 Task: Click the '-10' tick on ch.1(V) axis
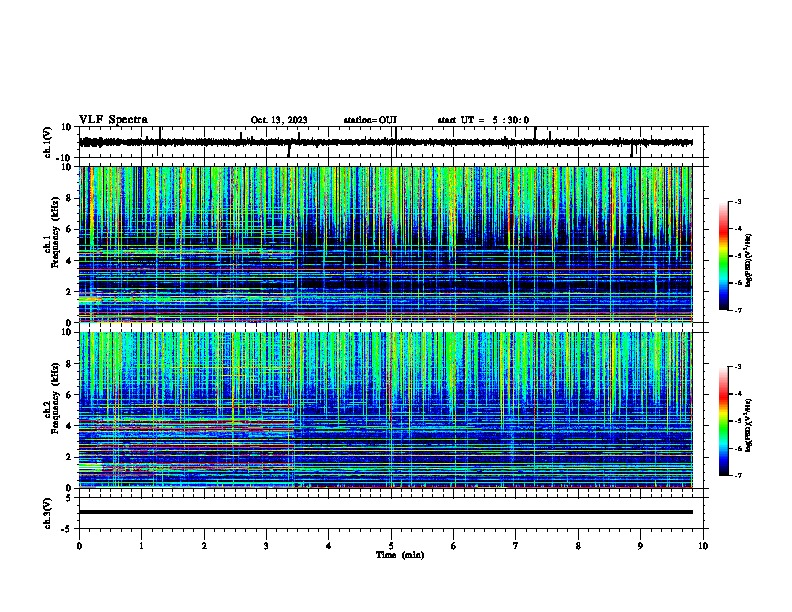tap(64, 159)
